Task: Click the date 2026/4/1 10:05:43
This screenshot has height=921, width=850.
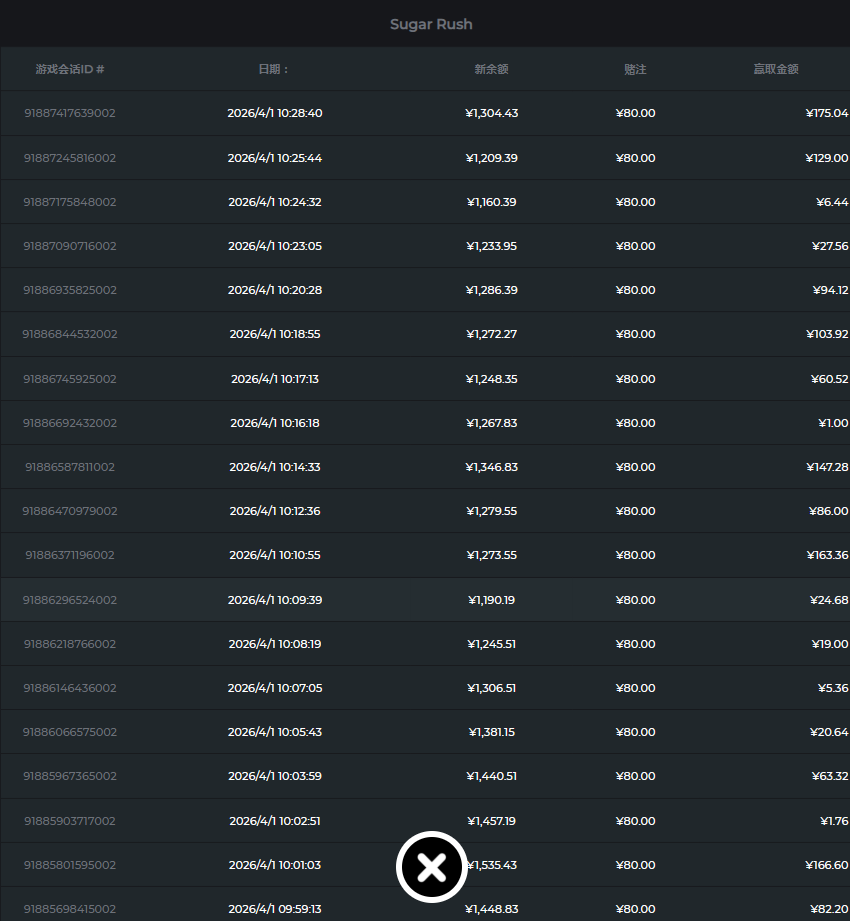Action: point(275,732)
